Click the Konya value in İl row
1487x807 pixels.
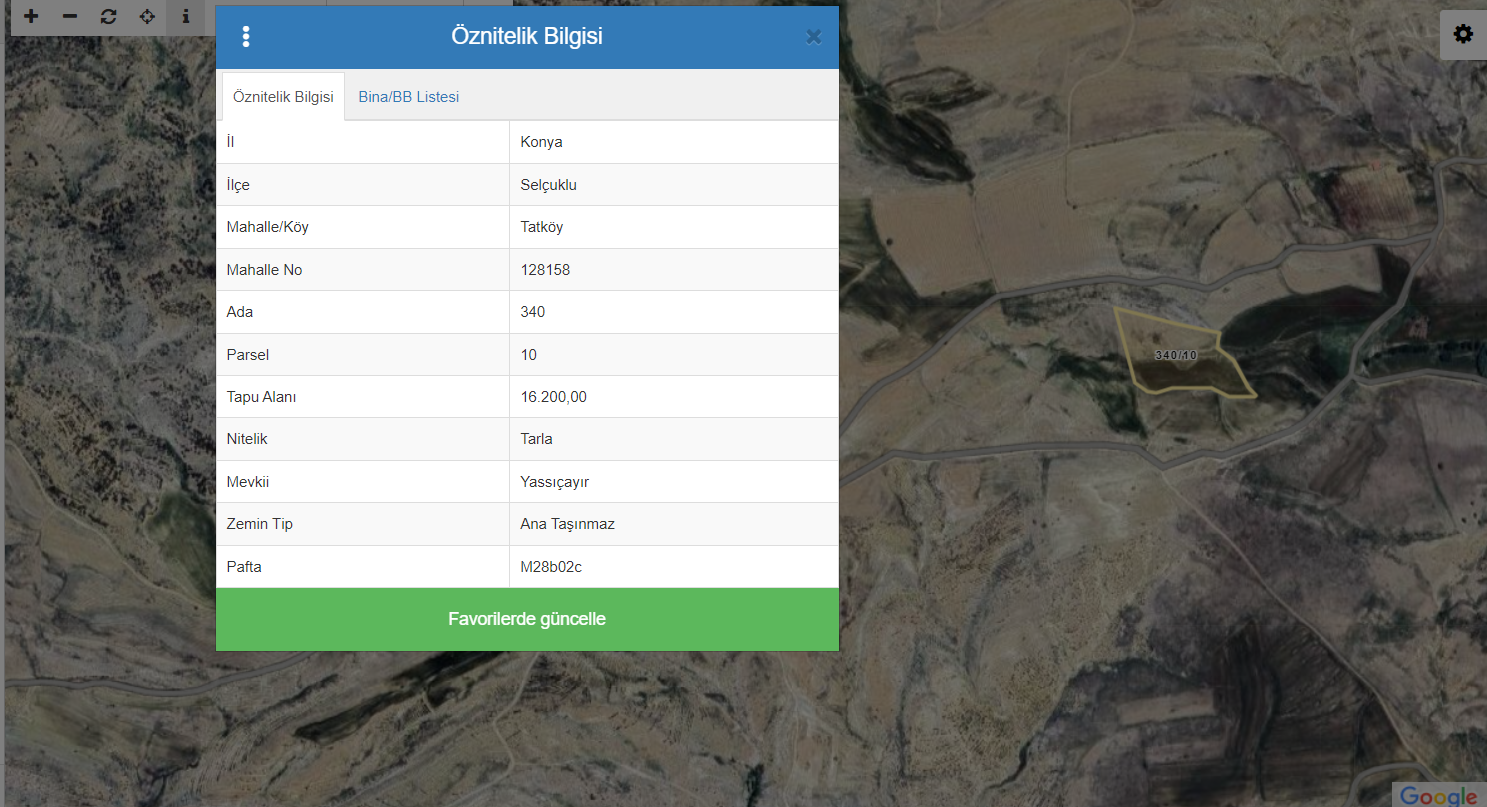click(541, 142)
